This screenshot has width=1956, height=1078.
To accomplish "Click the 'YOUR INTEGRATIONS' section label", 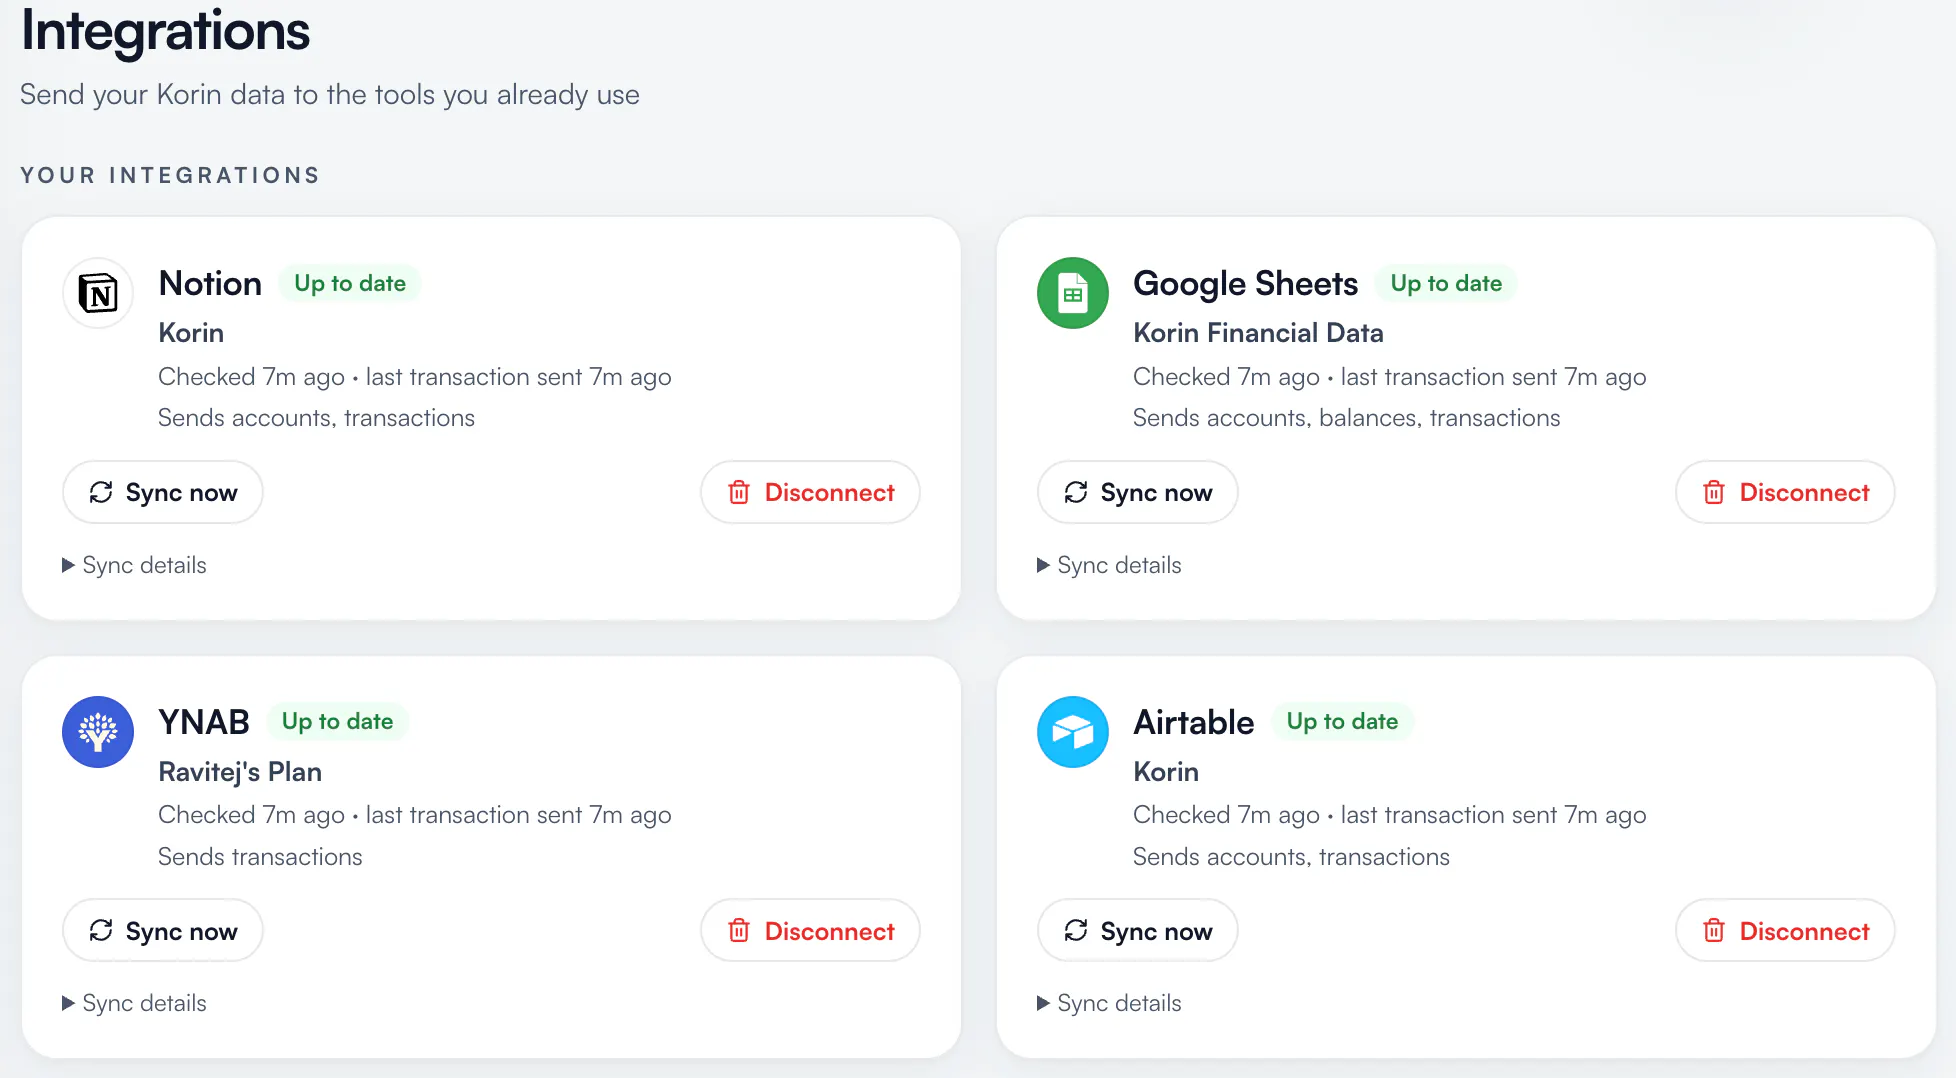I will (x=170, y=175).
